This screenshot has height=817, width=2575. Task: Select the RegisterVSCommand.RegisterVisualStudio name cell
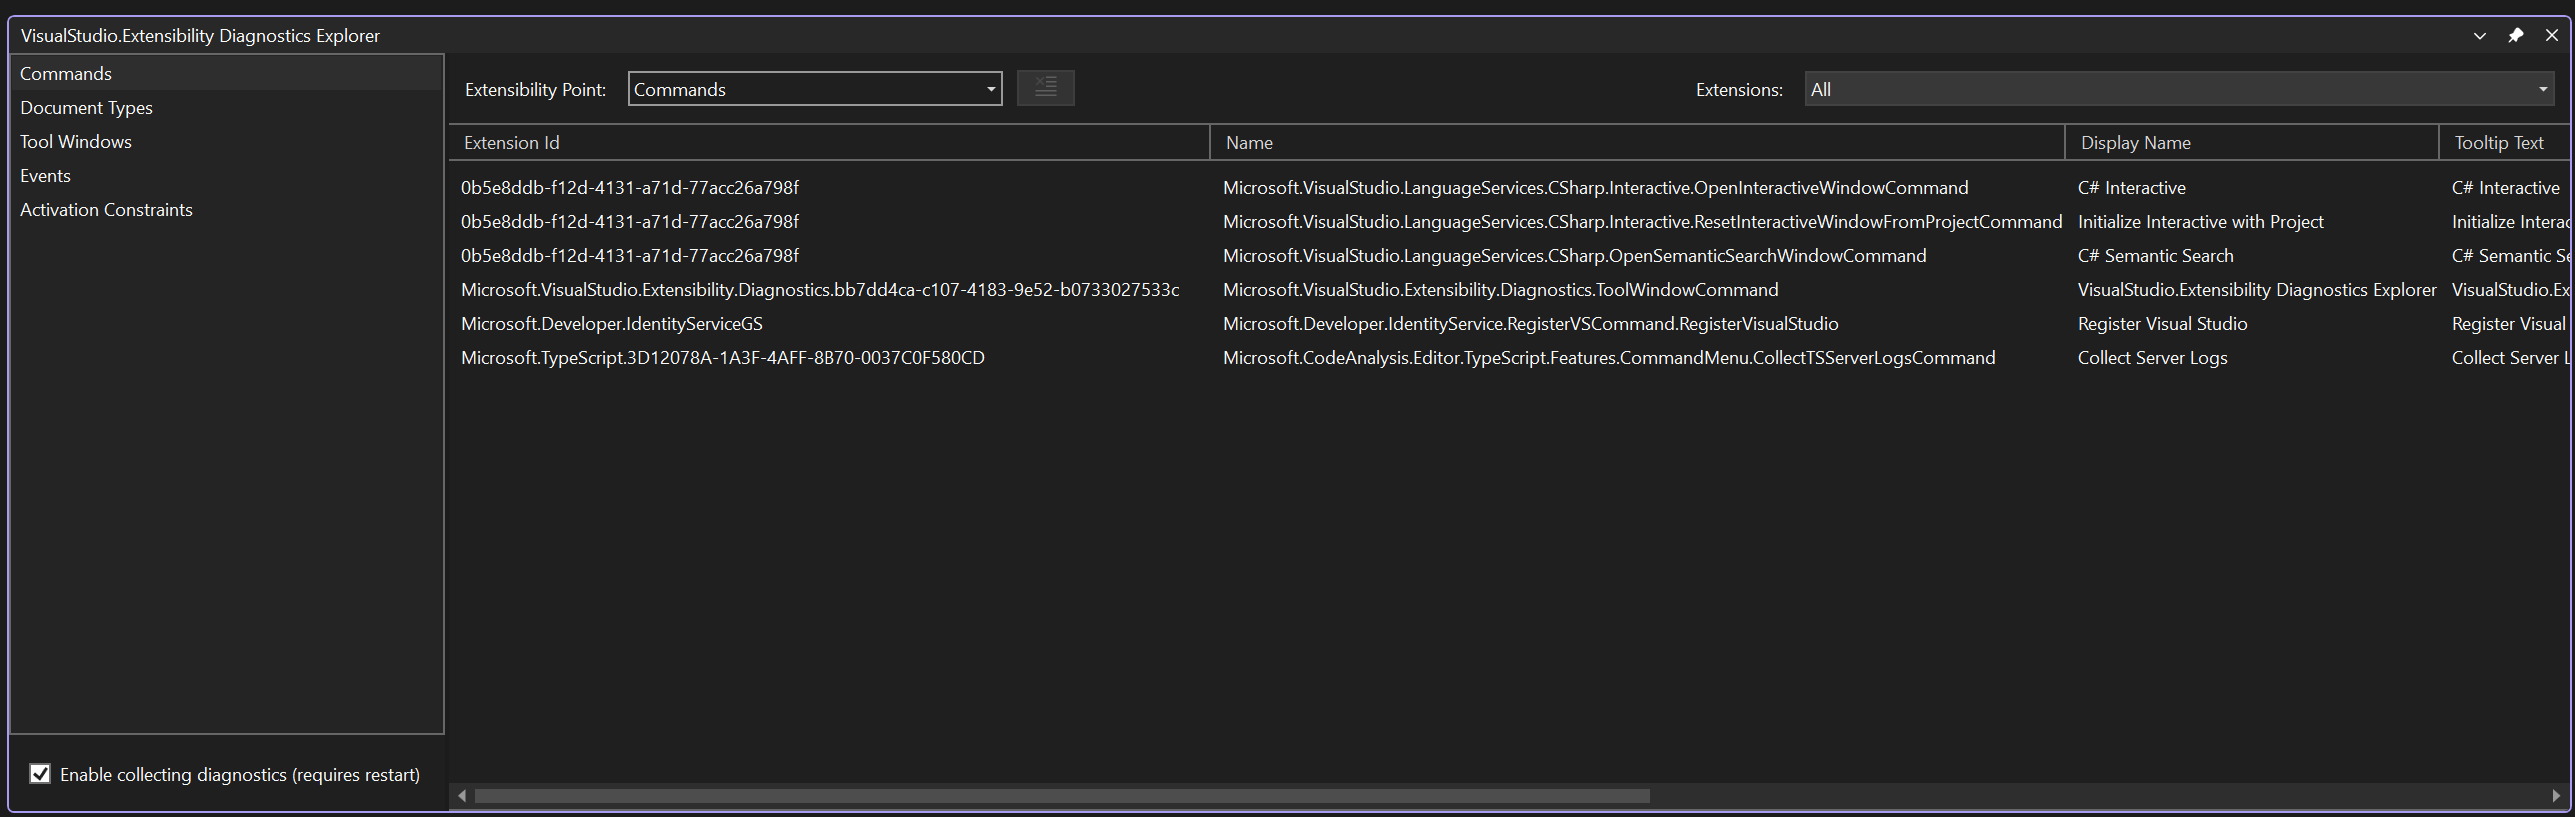point(1530,323)
